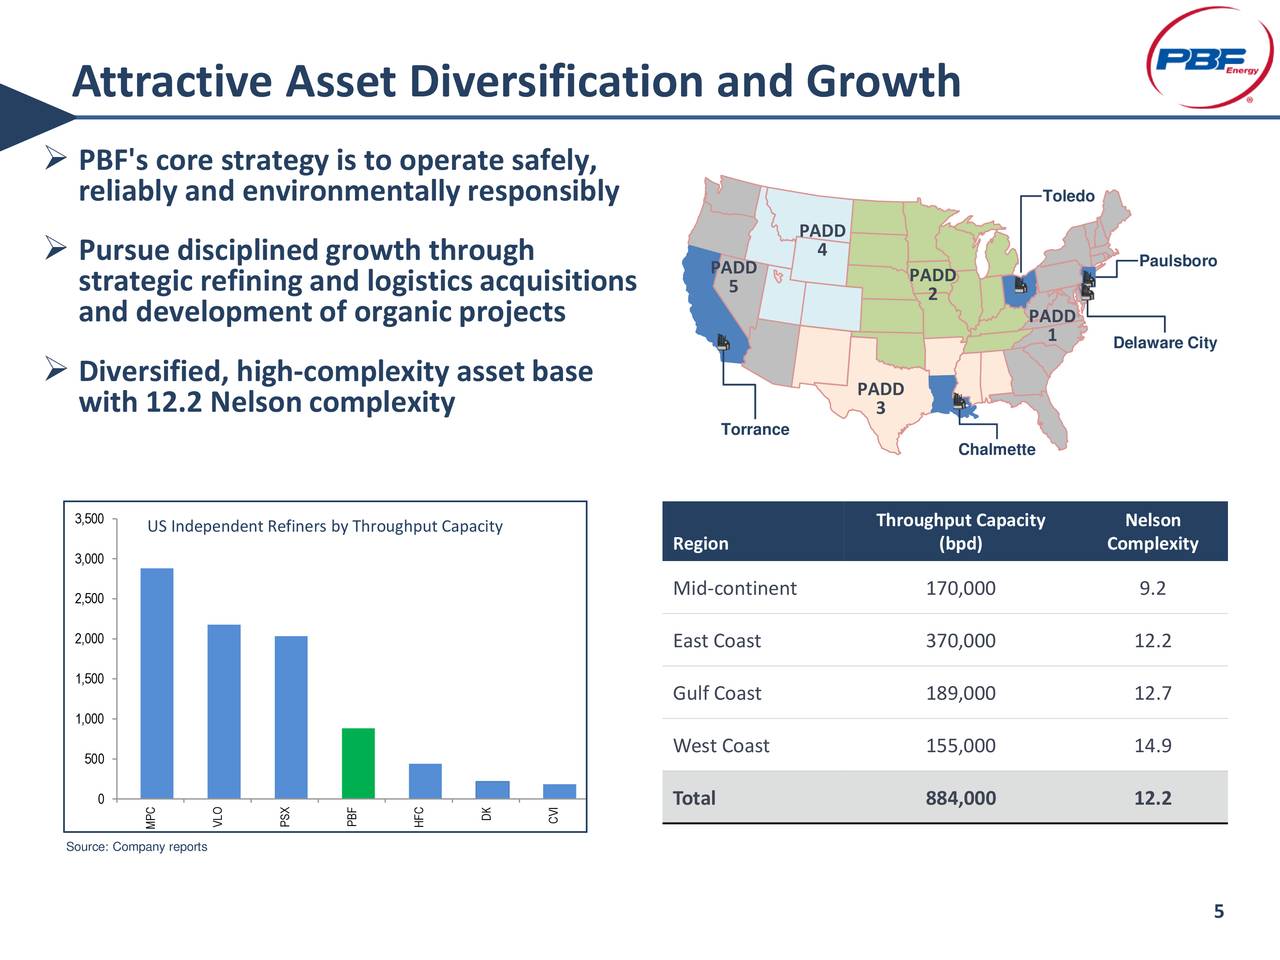1280x960 pixels.
Task: Select the Toledo refinery icon in Ohio
Action: click(1020, 287)
